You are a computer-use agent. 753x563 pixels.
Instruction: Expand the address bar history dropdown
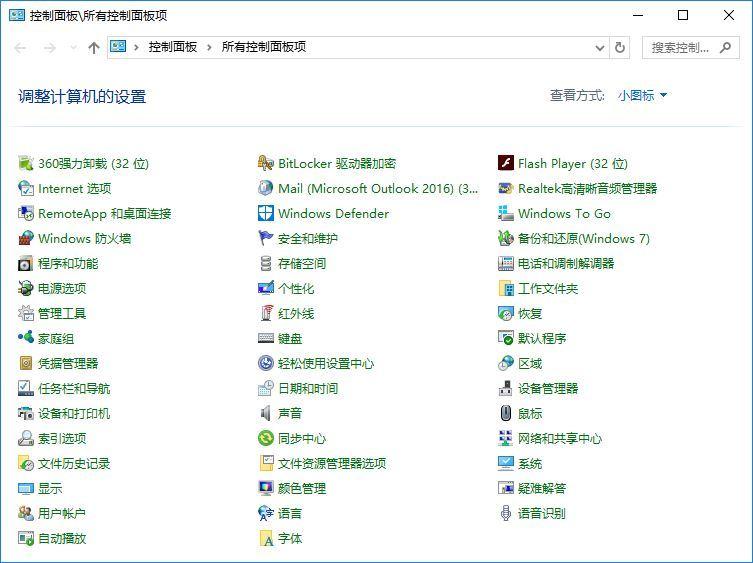(x=599, y=48)
